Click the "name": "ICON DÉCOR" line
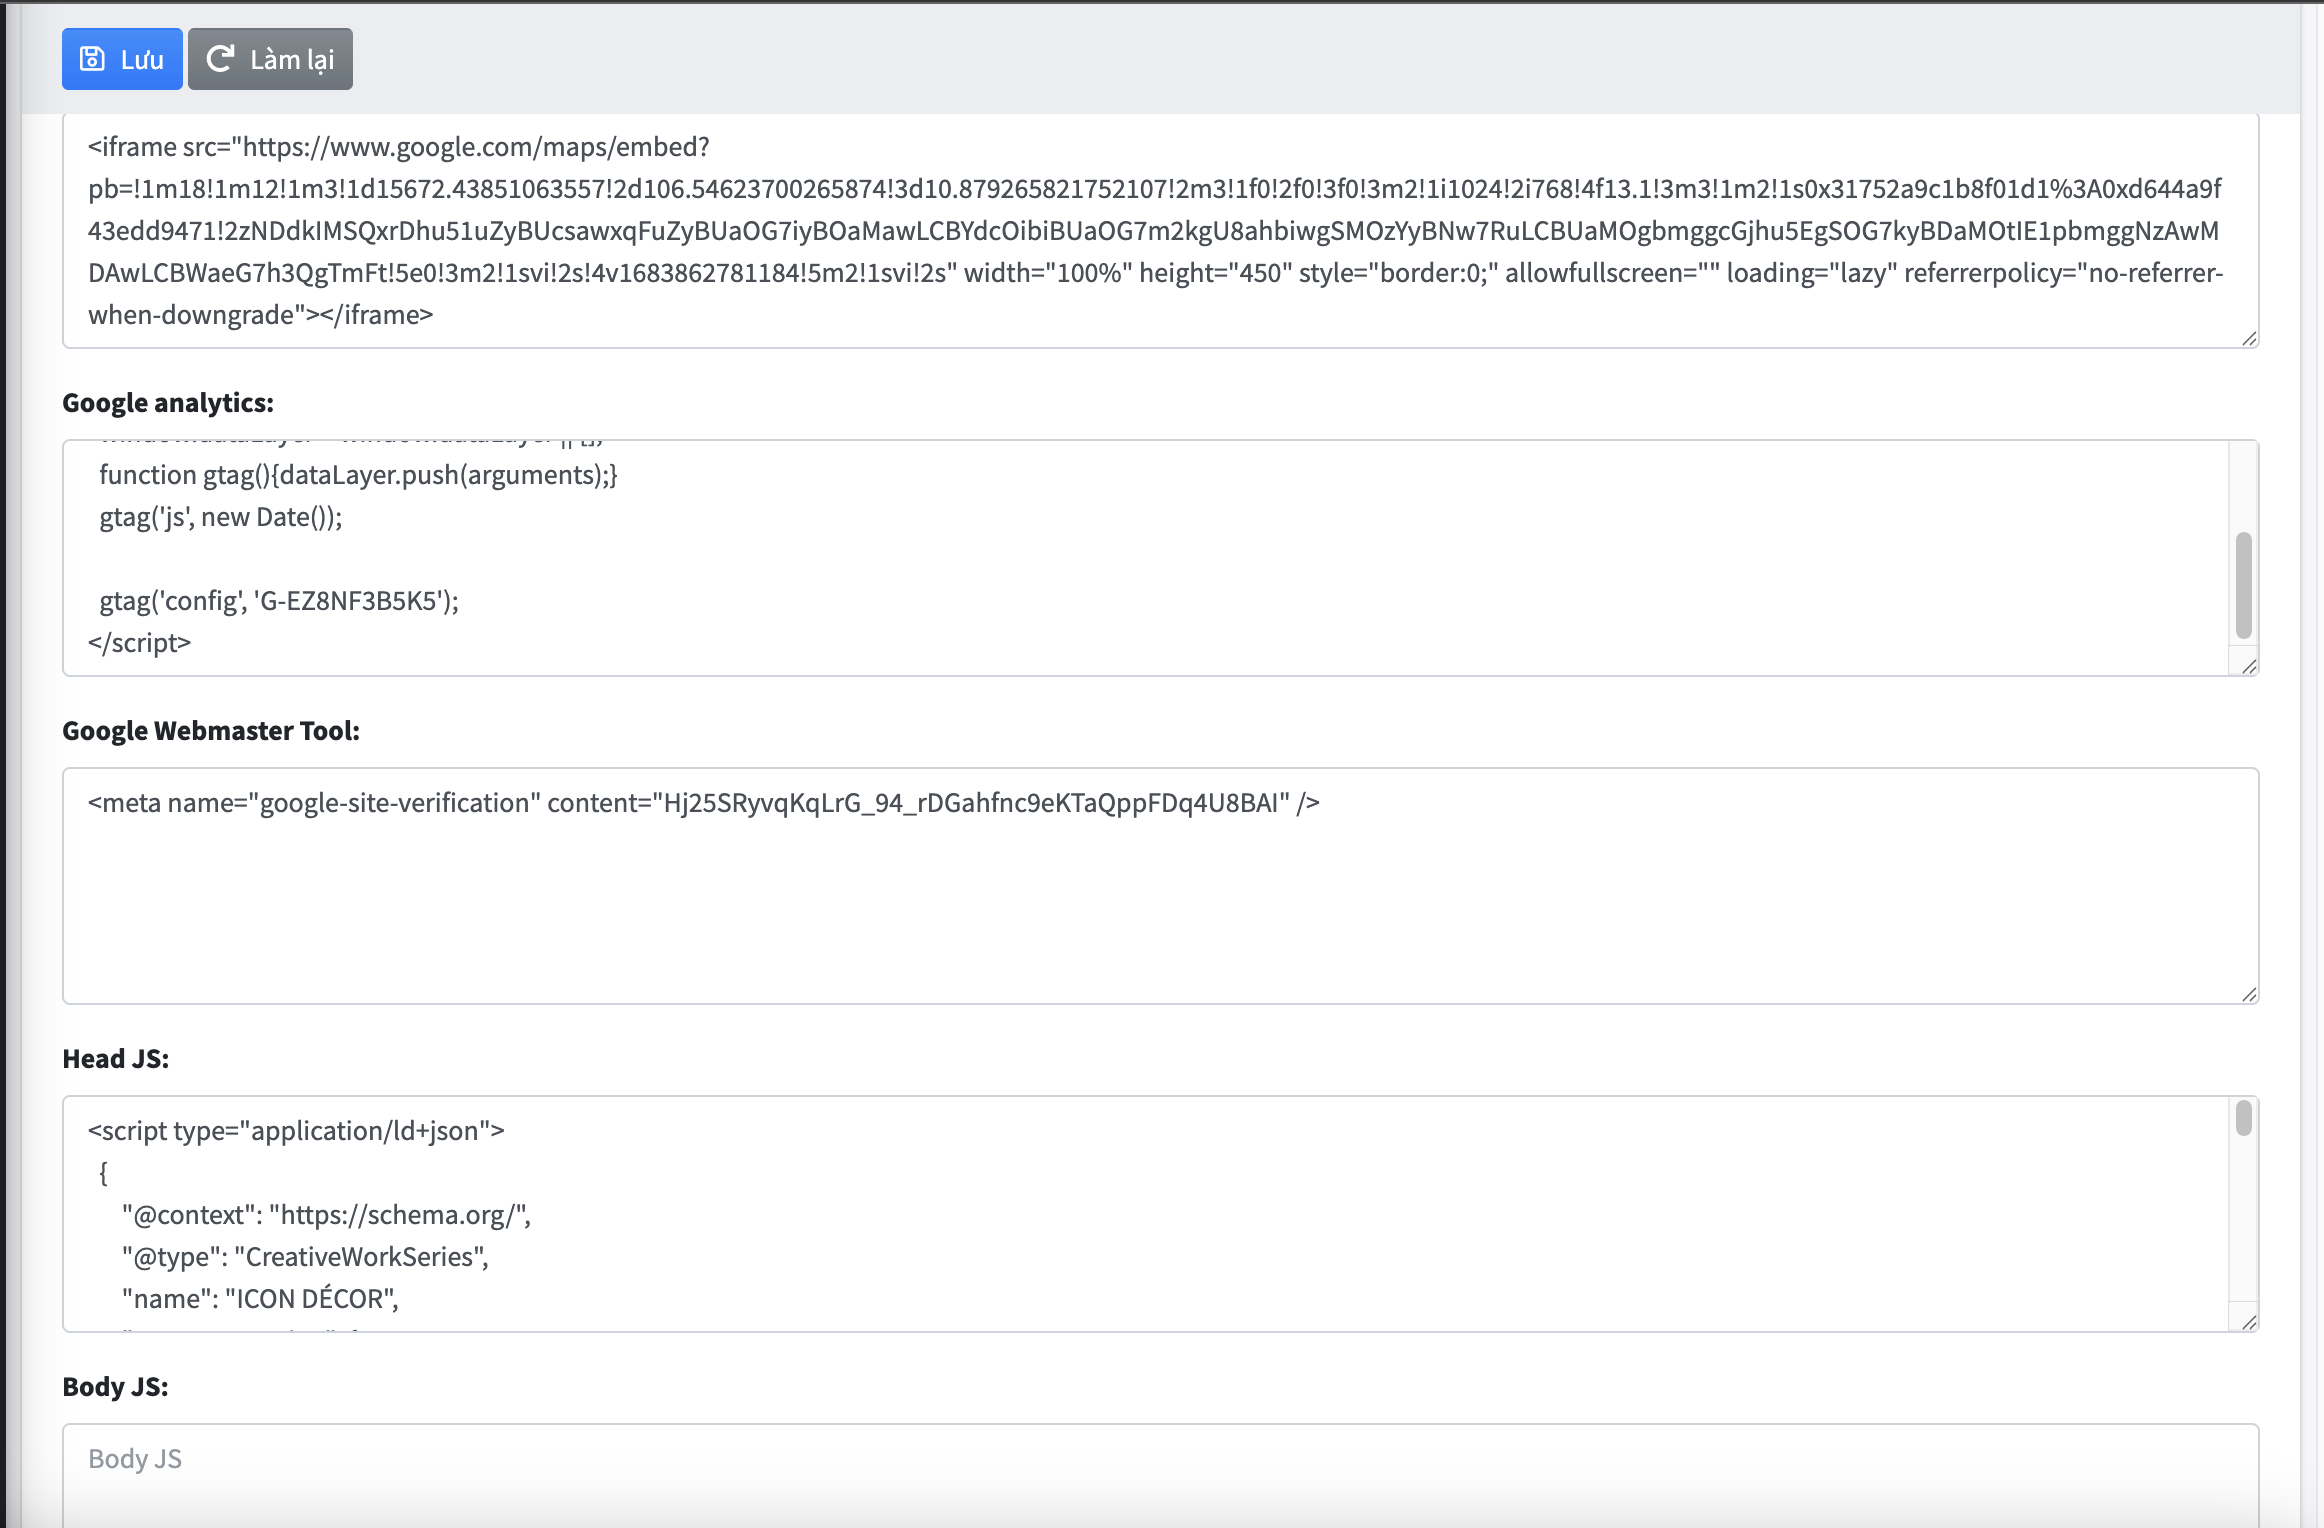 [260, 1299]
